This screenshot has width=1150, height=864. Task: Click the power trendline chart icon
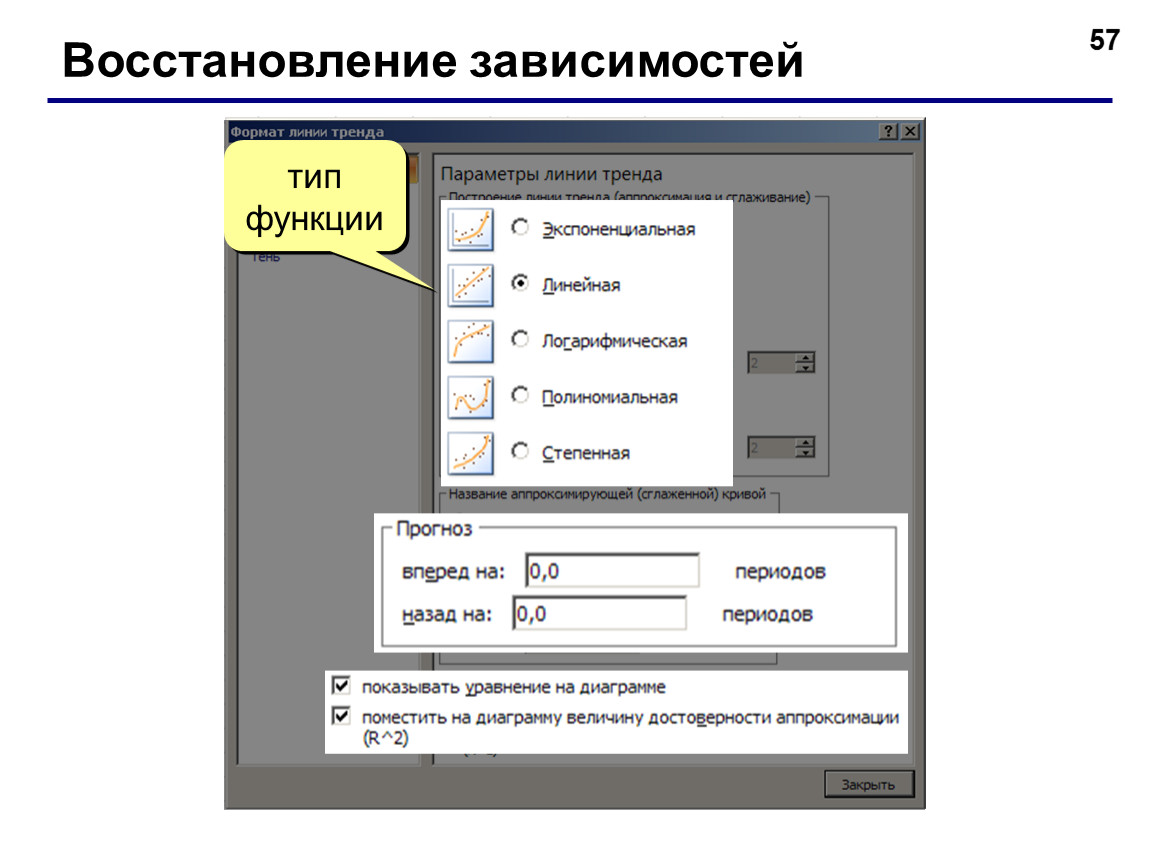(x=470, y=453)
